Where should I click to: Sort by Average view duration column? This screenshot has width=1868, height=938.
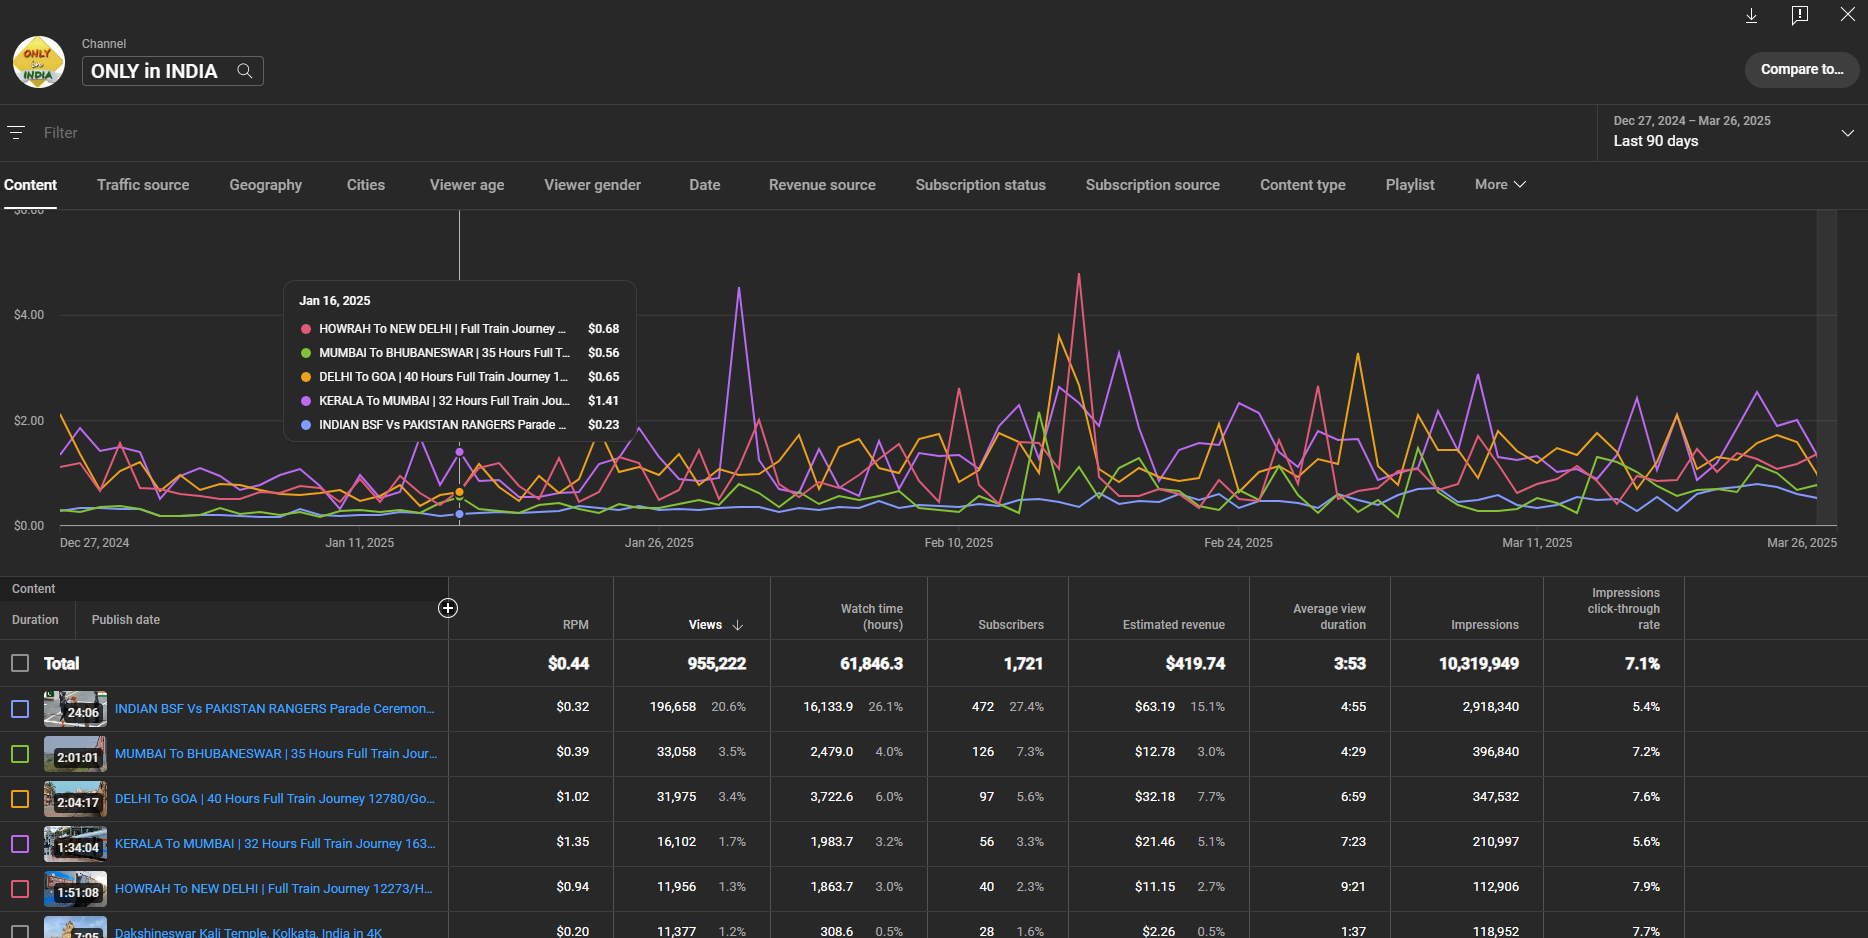click(1329, 617)
